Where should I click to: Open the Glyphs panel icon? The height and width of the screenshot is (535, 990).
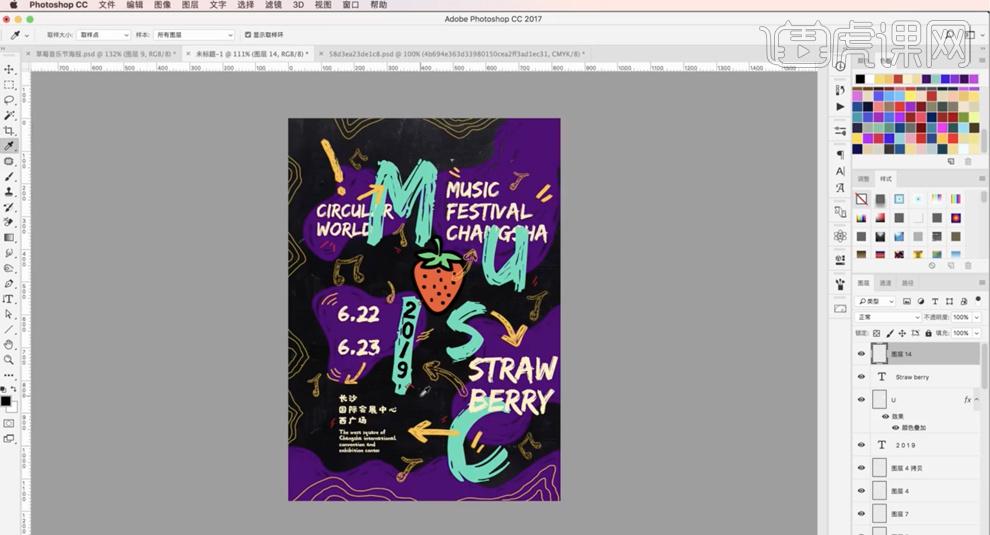[x=840, y=188]
